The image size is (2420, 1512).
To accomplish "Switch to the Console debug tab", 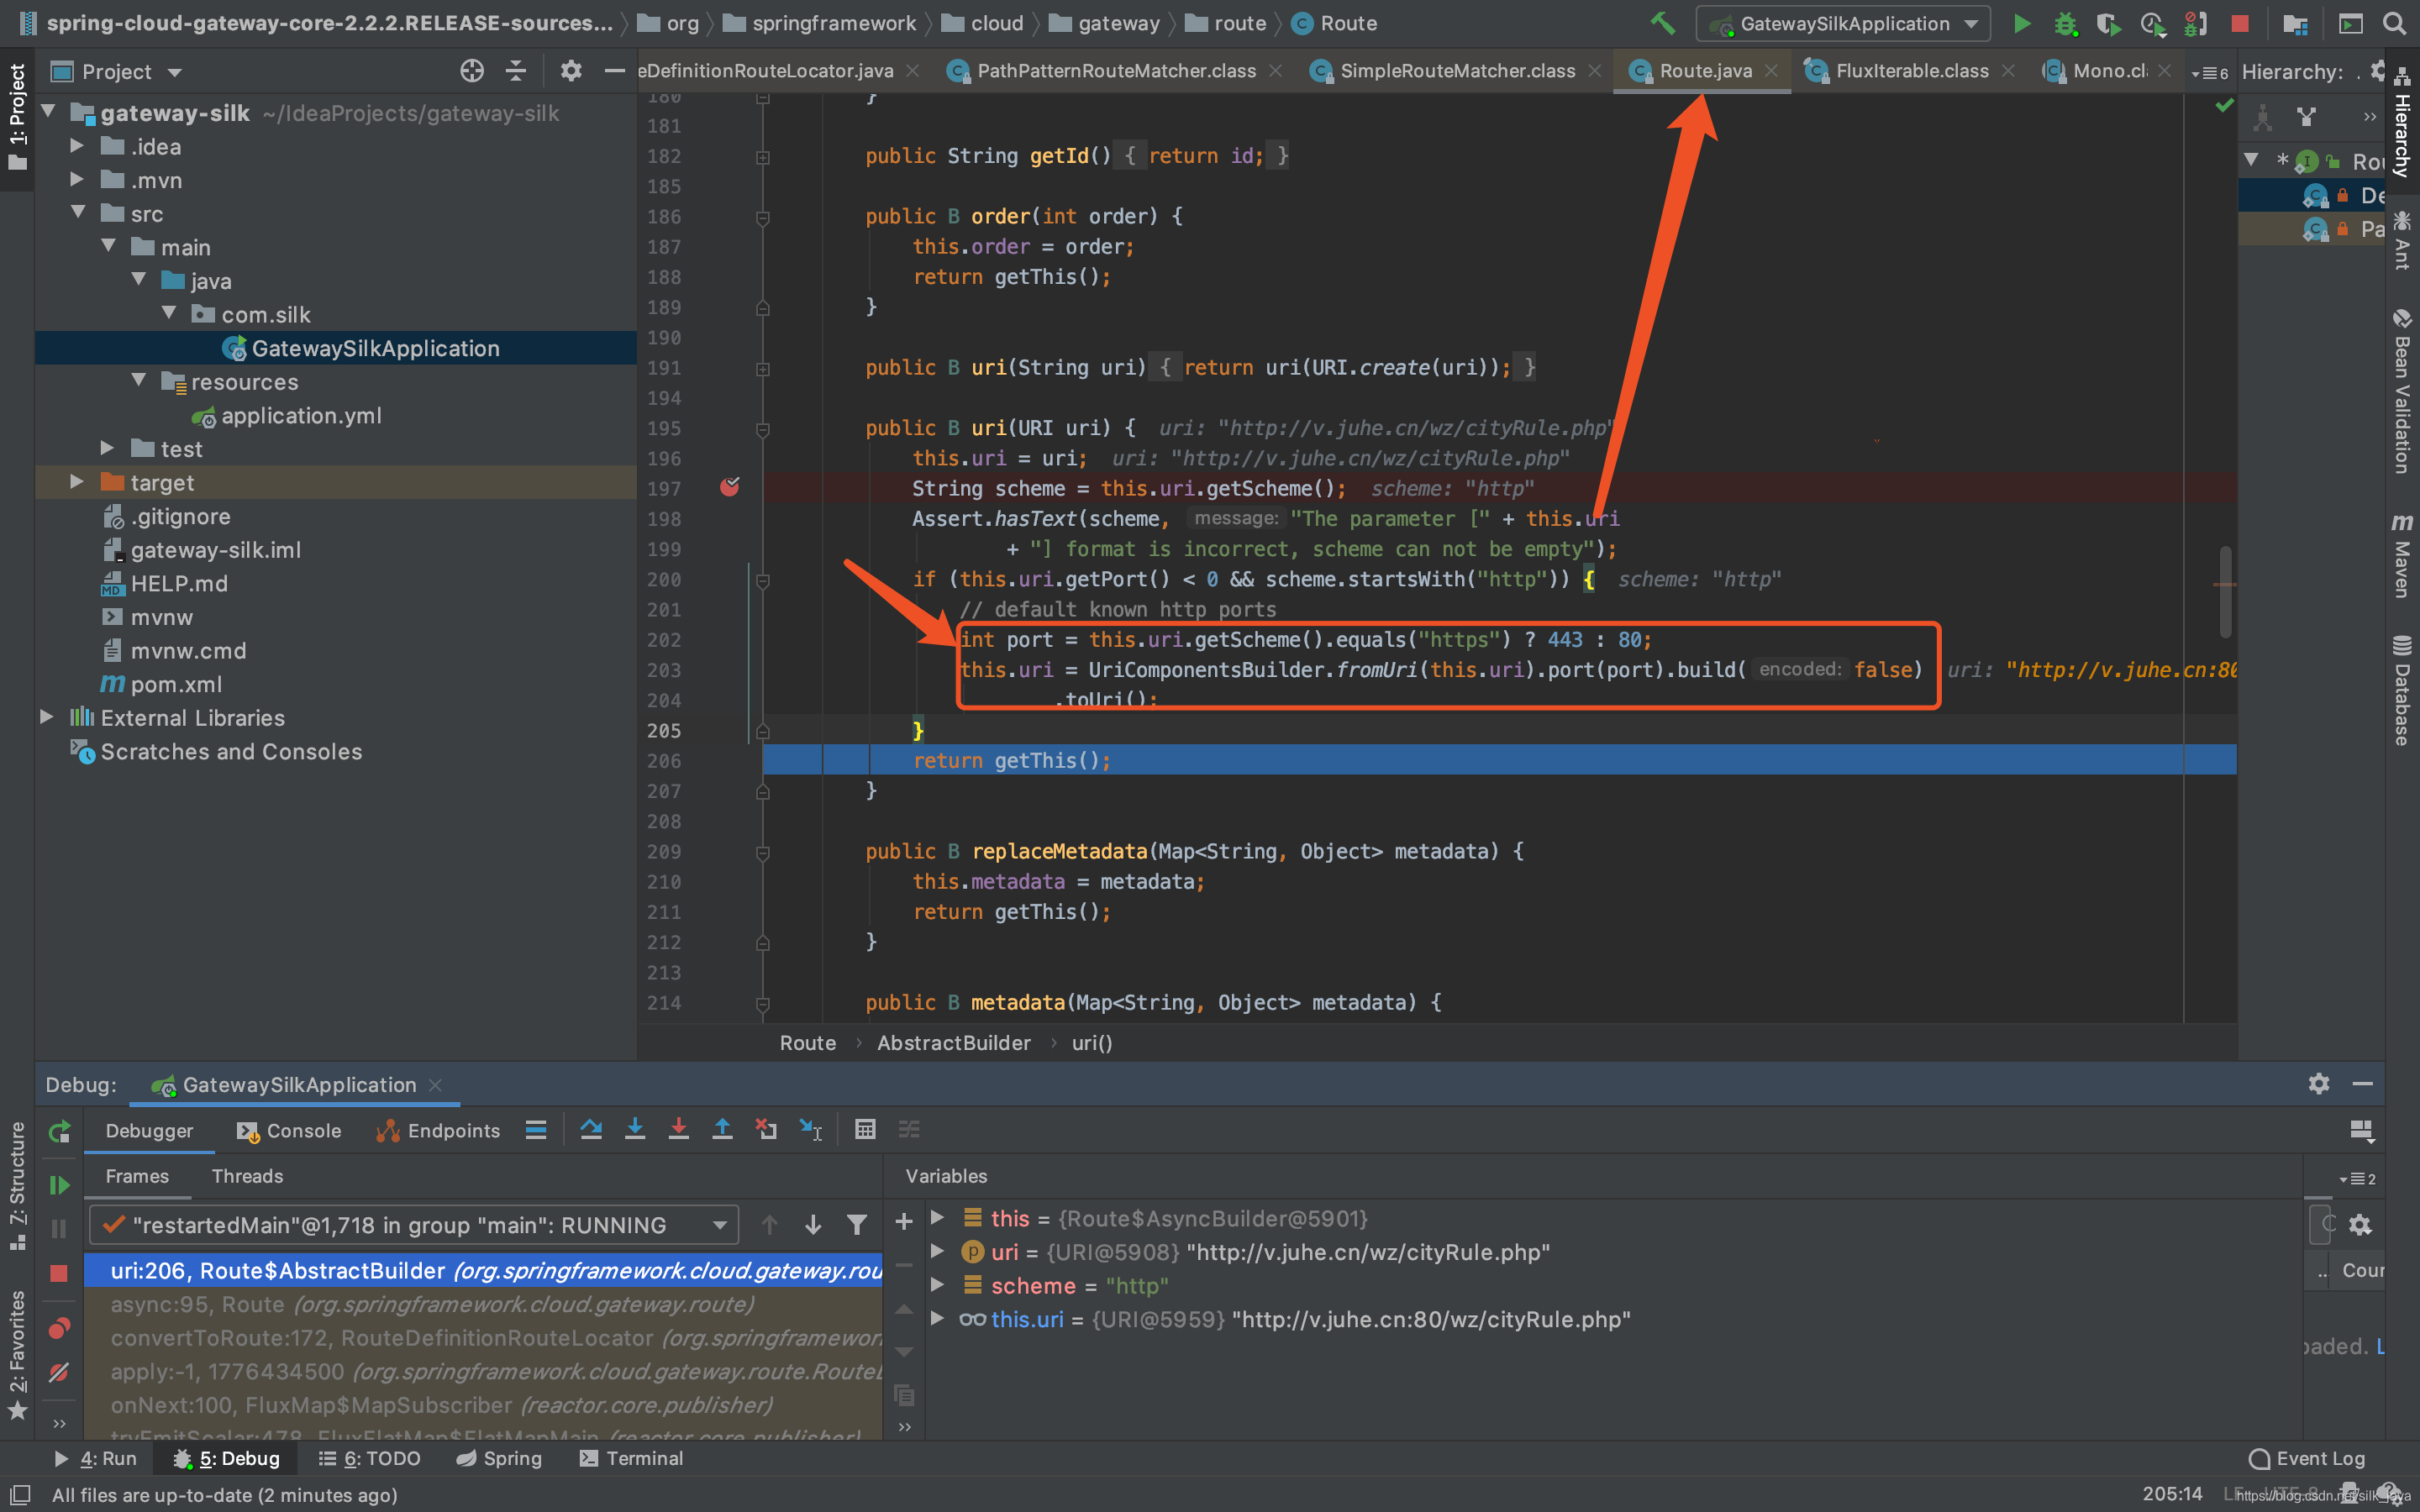I will (290, 1131).
